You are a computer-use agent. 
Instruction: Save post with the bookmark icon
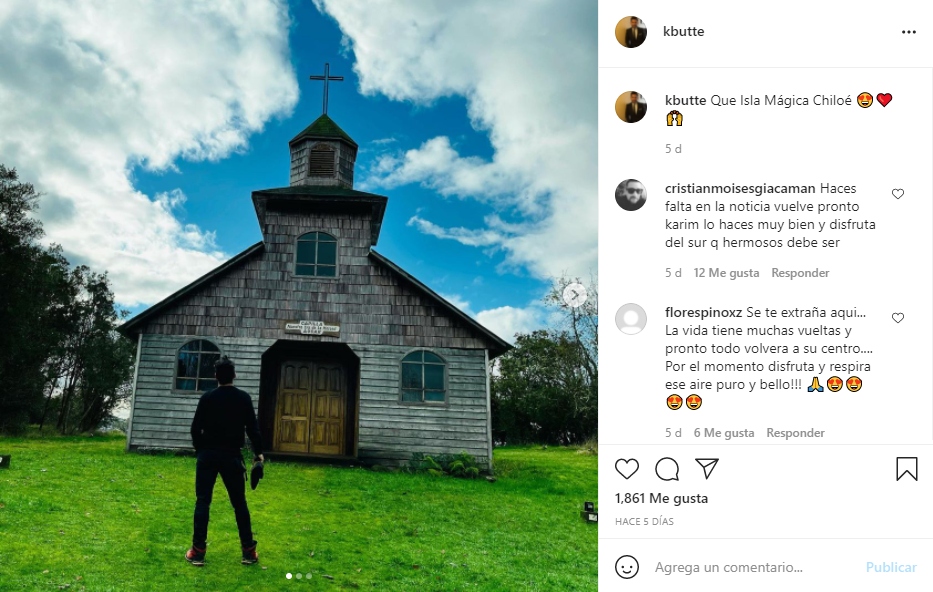click(x=906, y=469)
